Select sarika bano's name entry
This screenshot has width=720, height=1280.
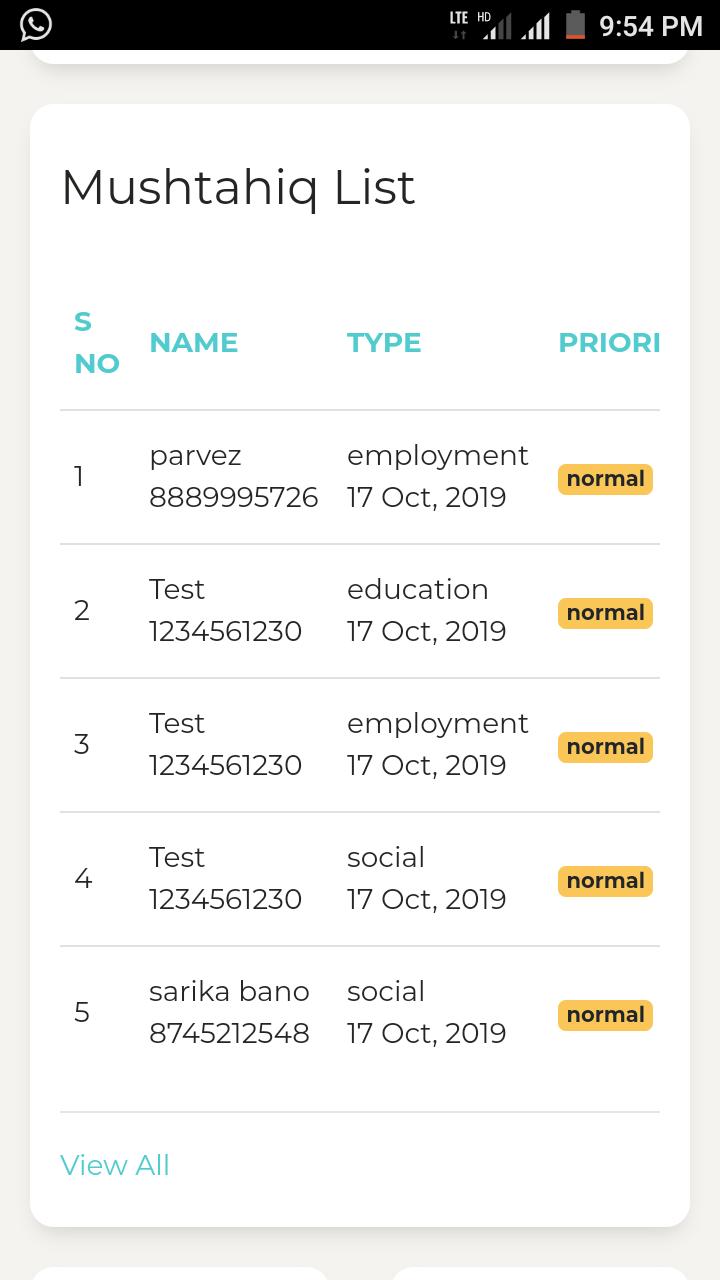(229, 991)
